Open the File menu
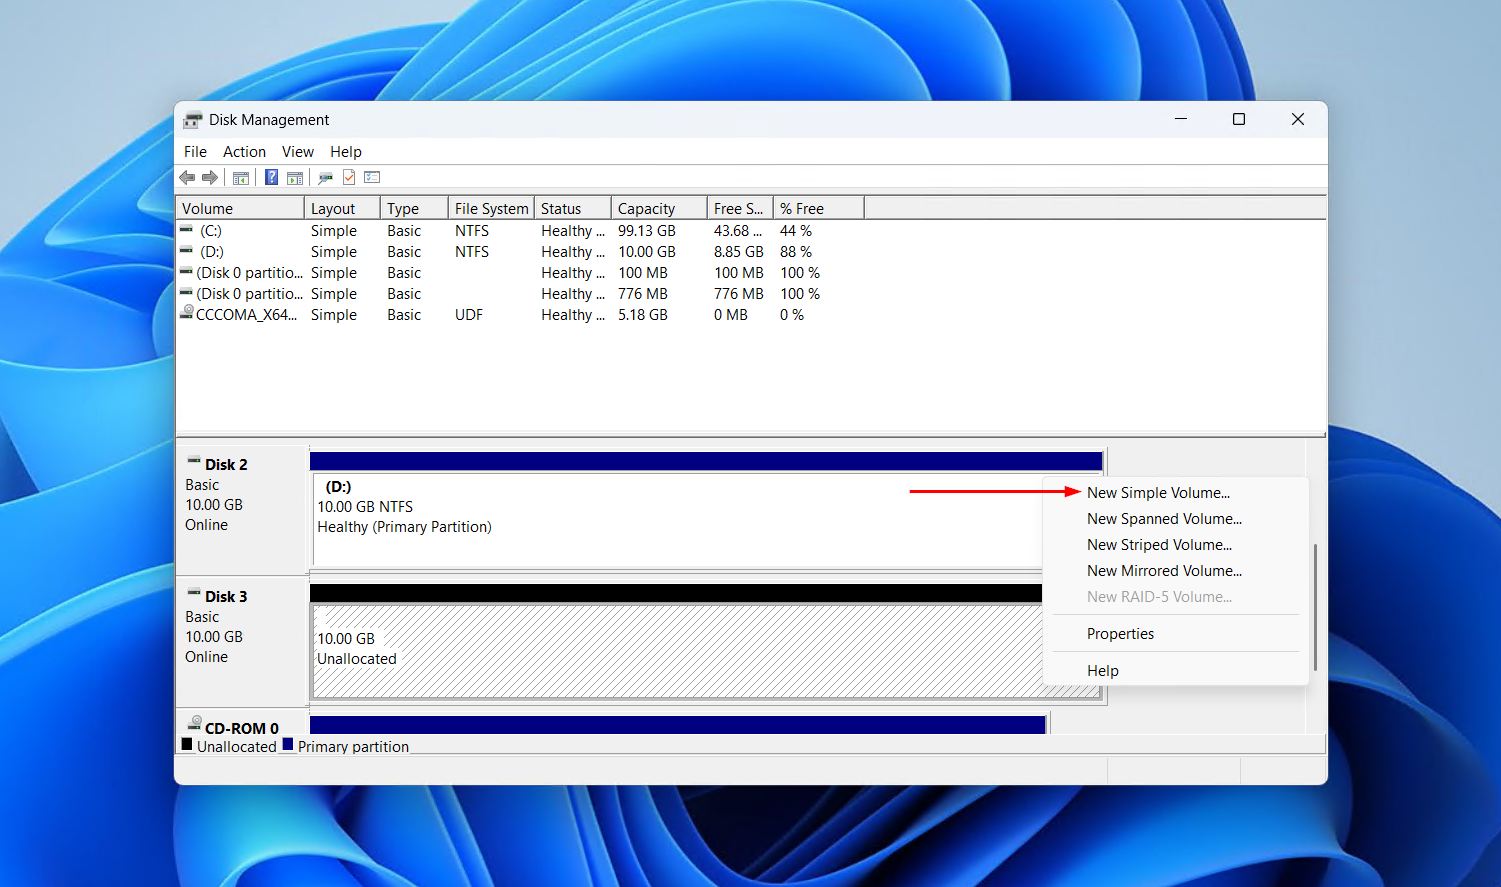Screen dimensions: 1501x887 pyautogui.click(x=195, y=152)
